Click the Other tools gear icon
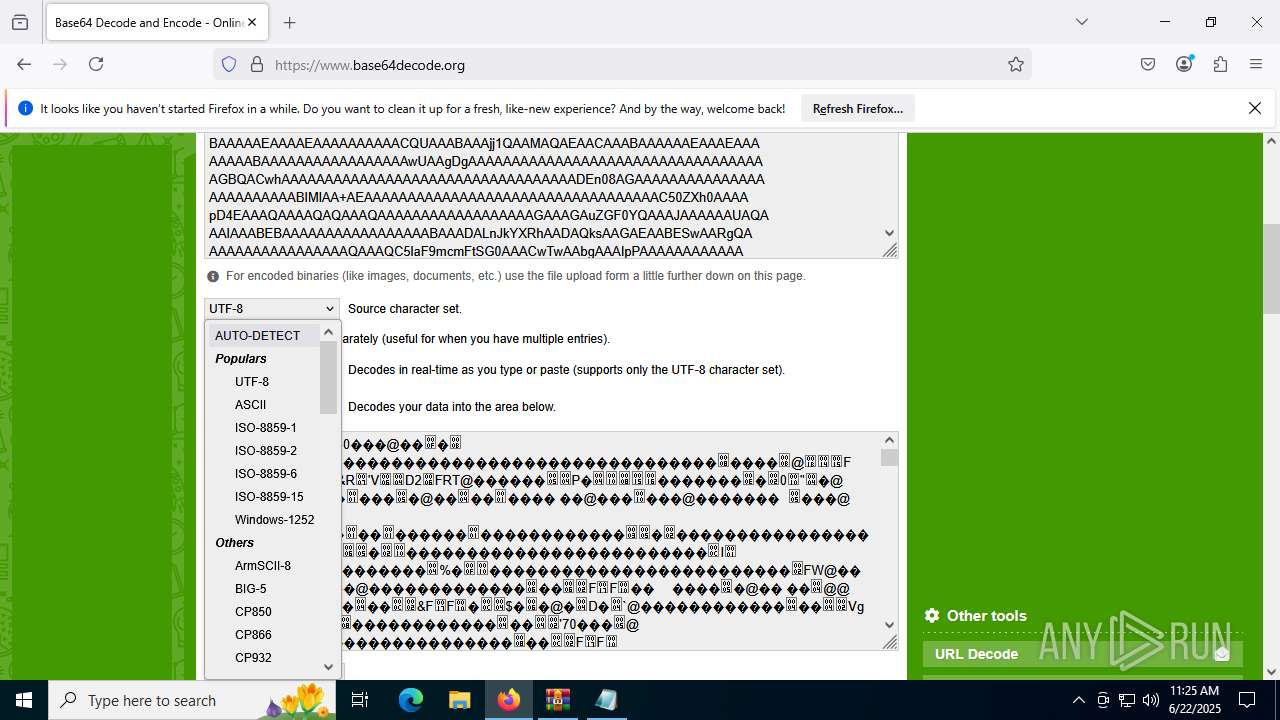Viewport: 1280px width, 720px height. [x=932, y=616]
